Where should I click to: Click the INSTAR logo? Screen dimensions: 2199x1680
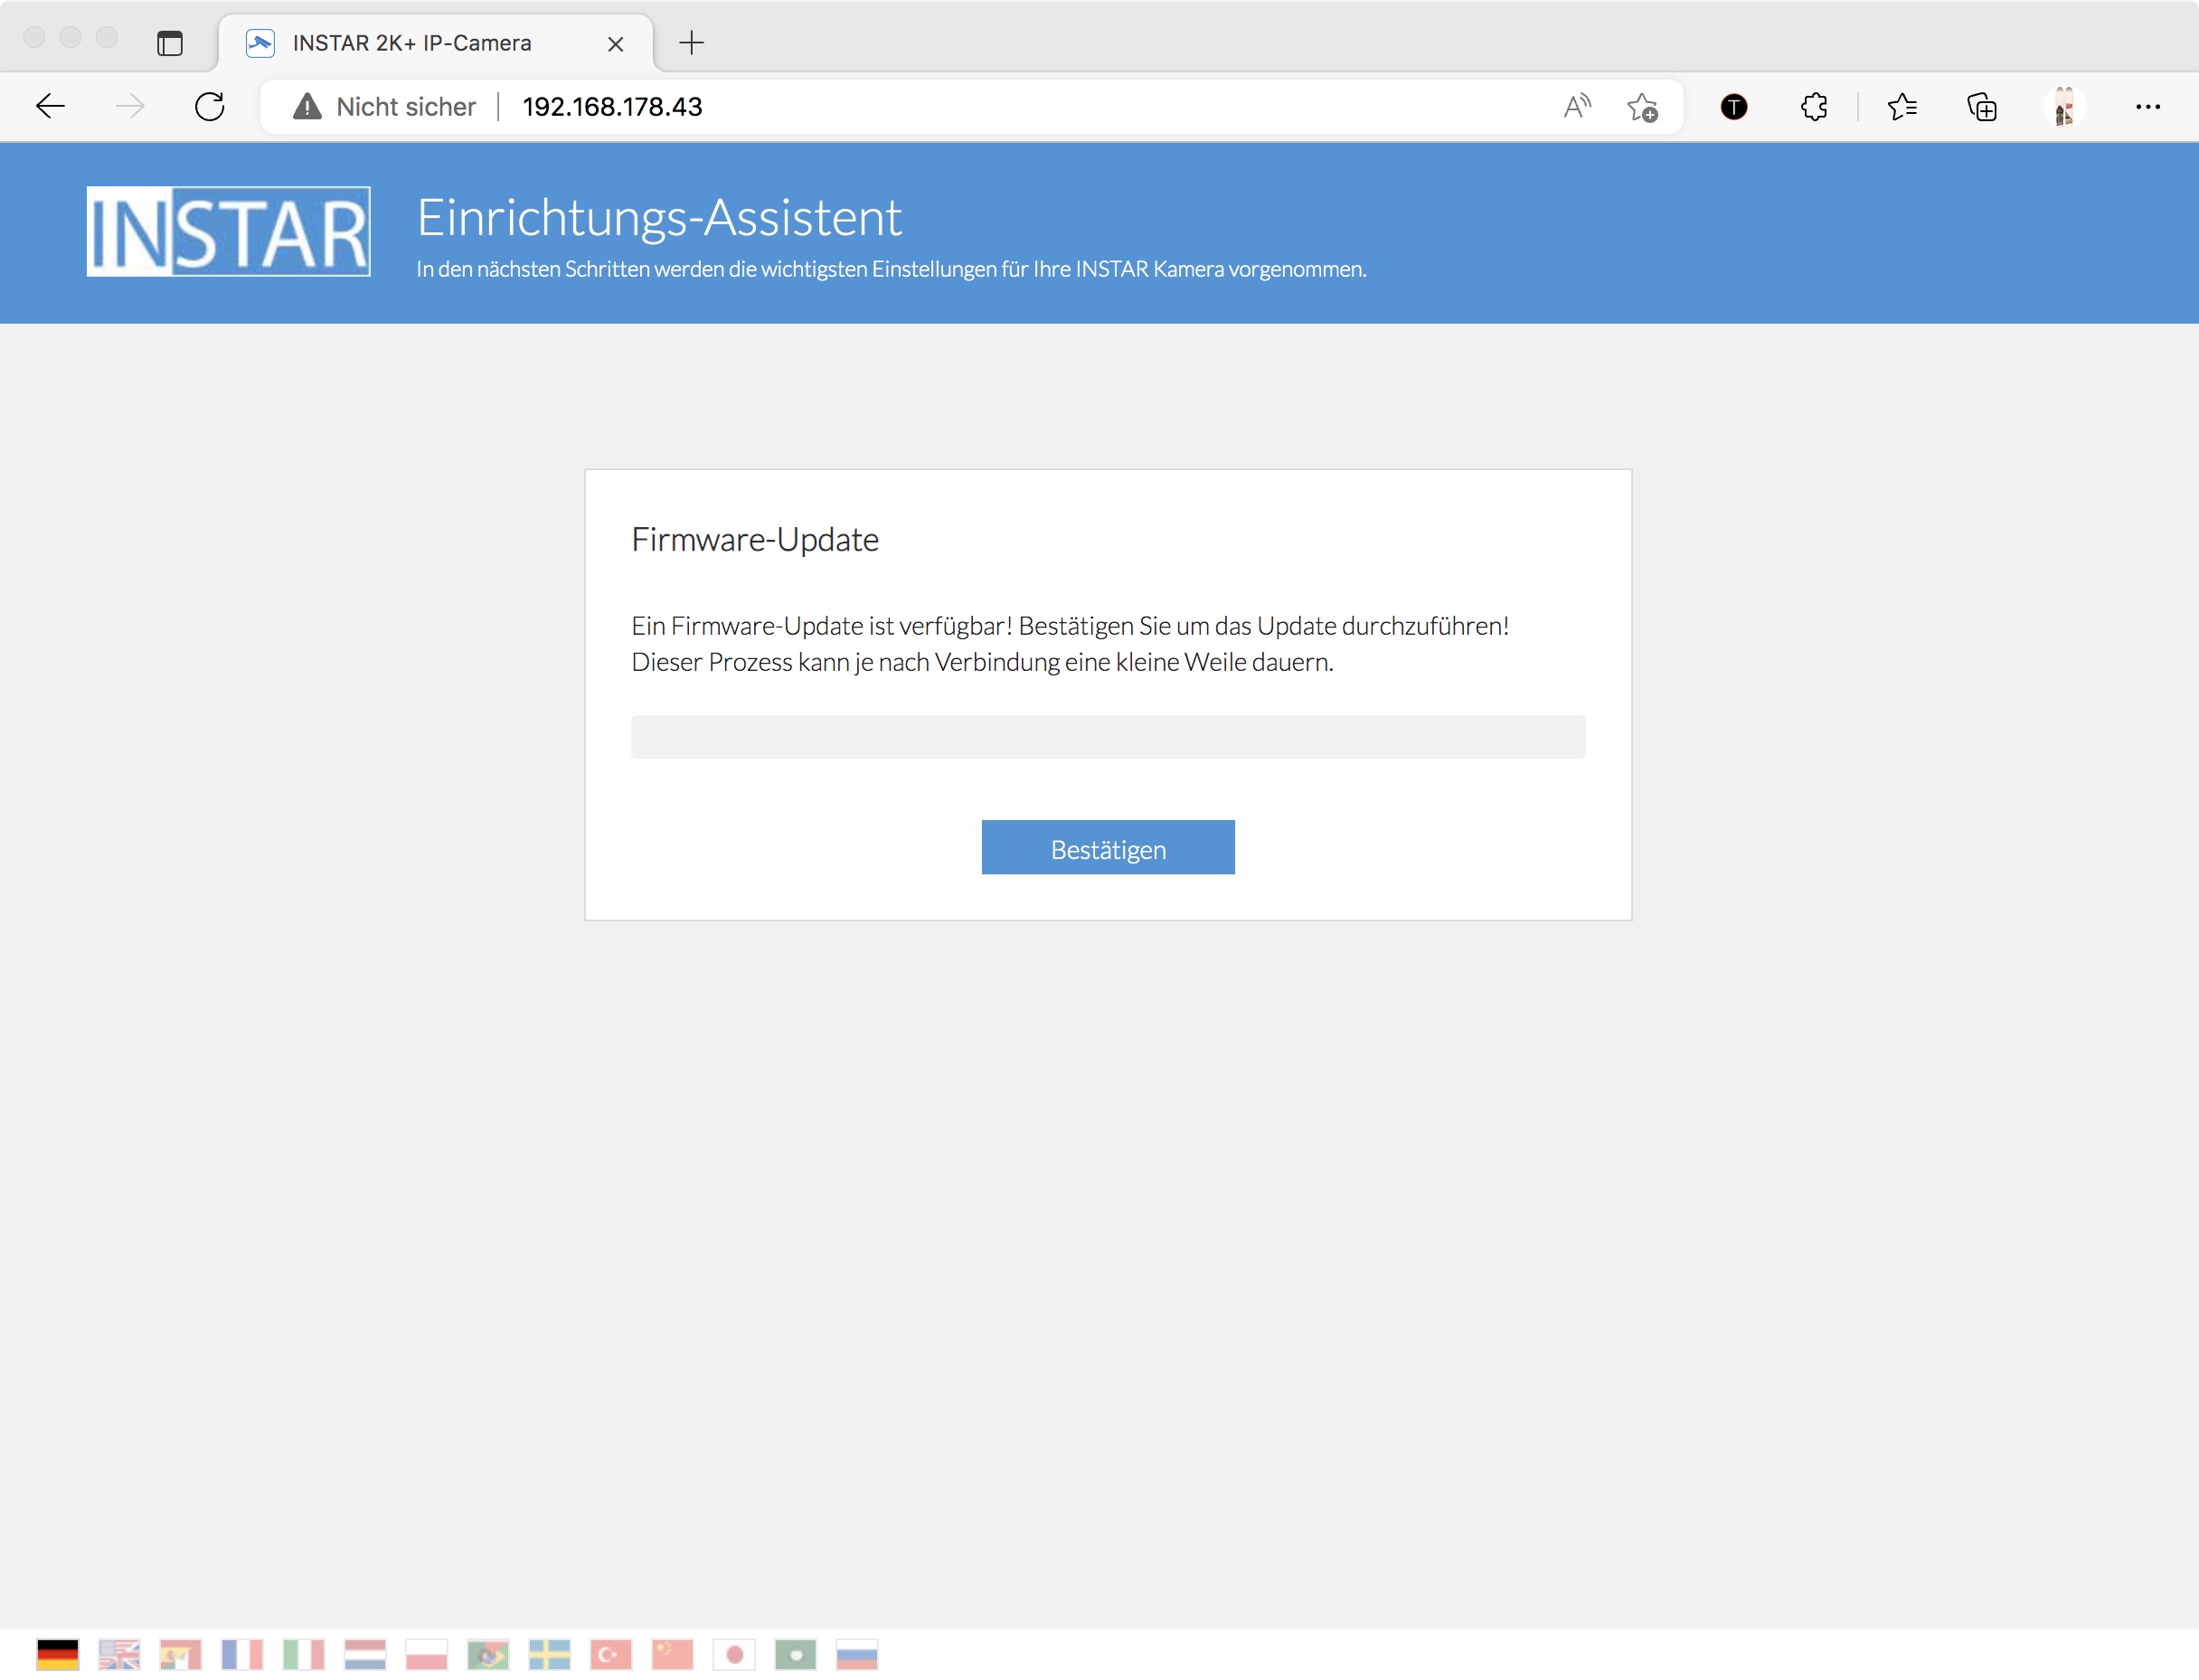click(x=228, y=231)
